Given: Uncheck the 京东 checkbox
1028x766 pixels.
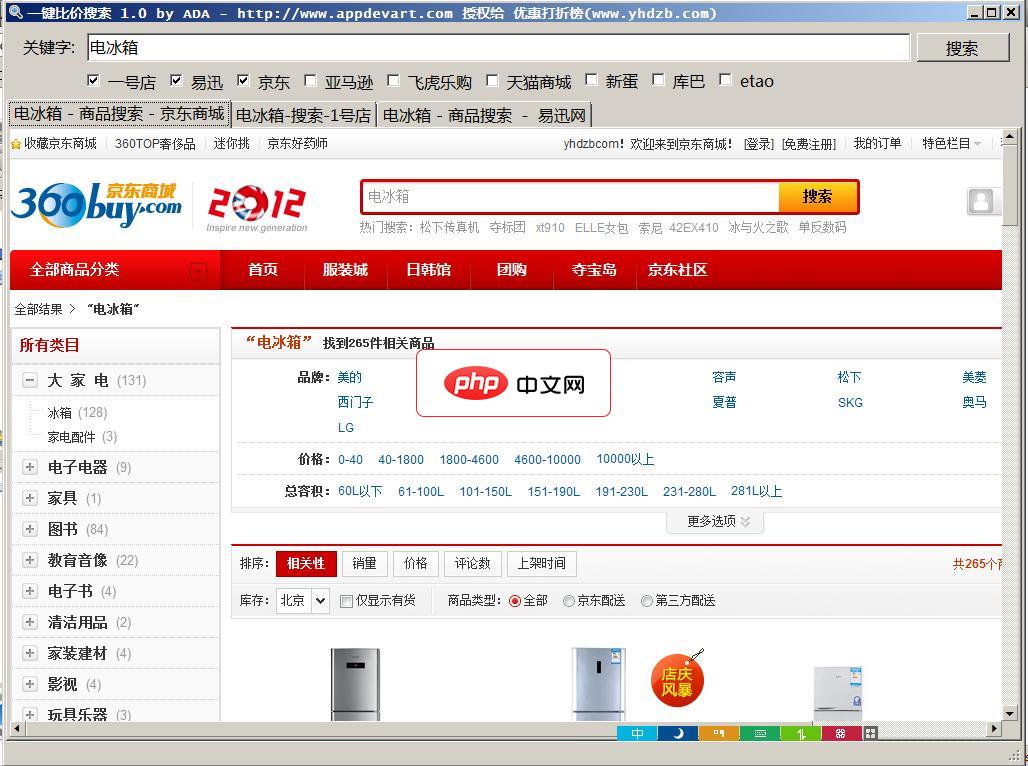Looking at the screenshot, I should 243,81.
